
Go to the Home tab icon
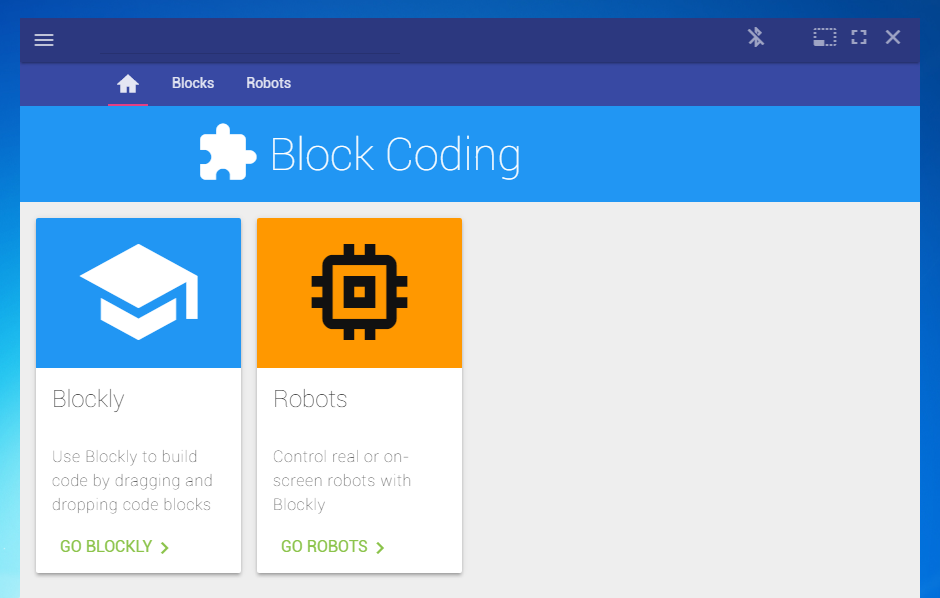(x=128, y=83)
